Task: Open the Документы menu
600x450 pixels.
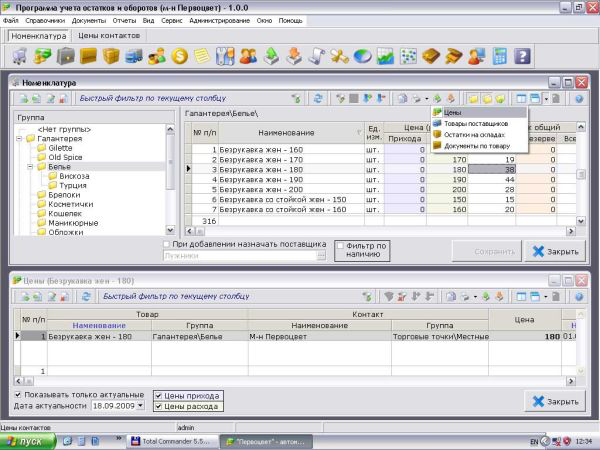Action: (x=89, y=21)
